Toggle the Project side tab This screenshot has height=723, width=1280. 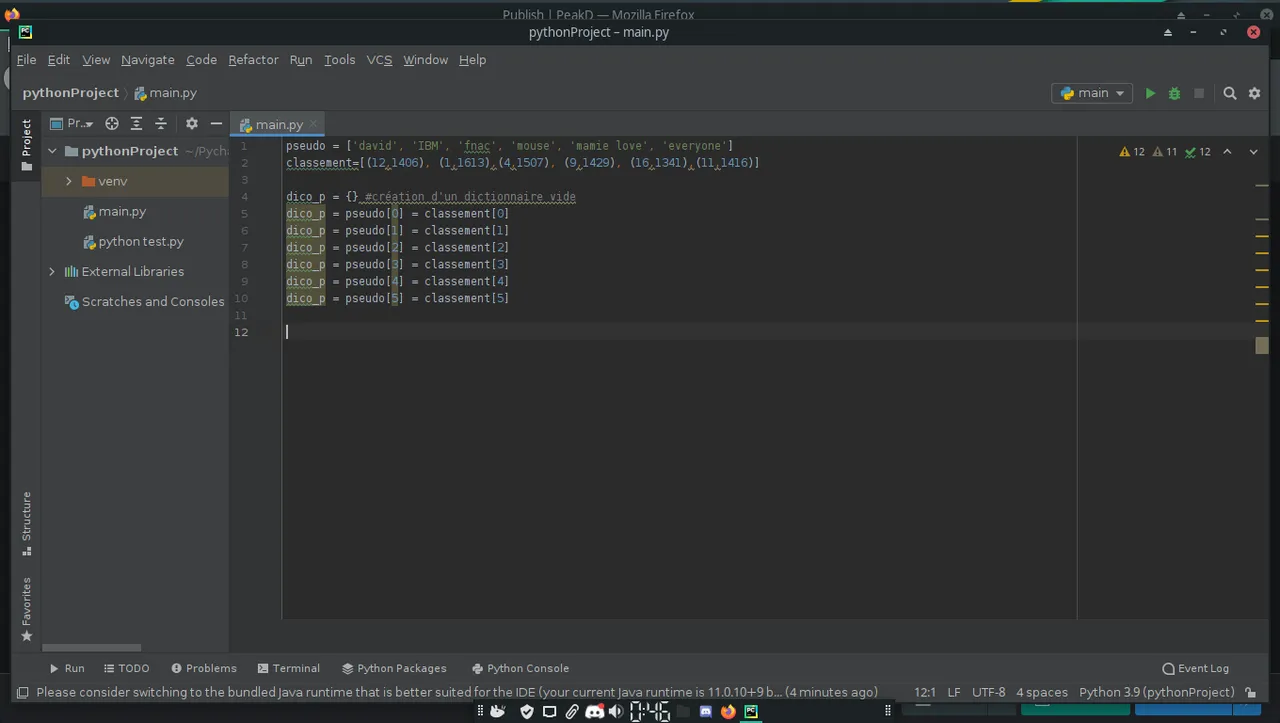(x=26, y=146)
